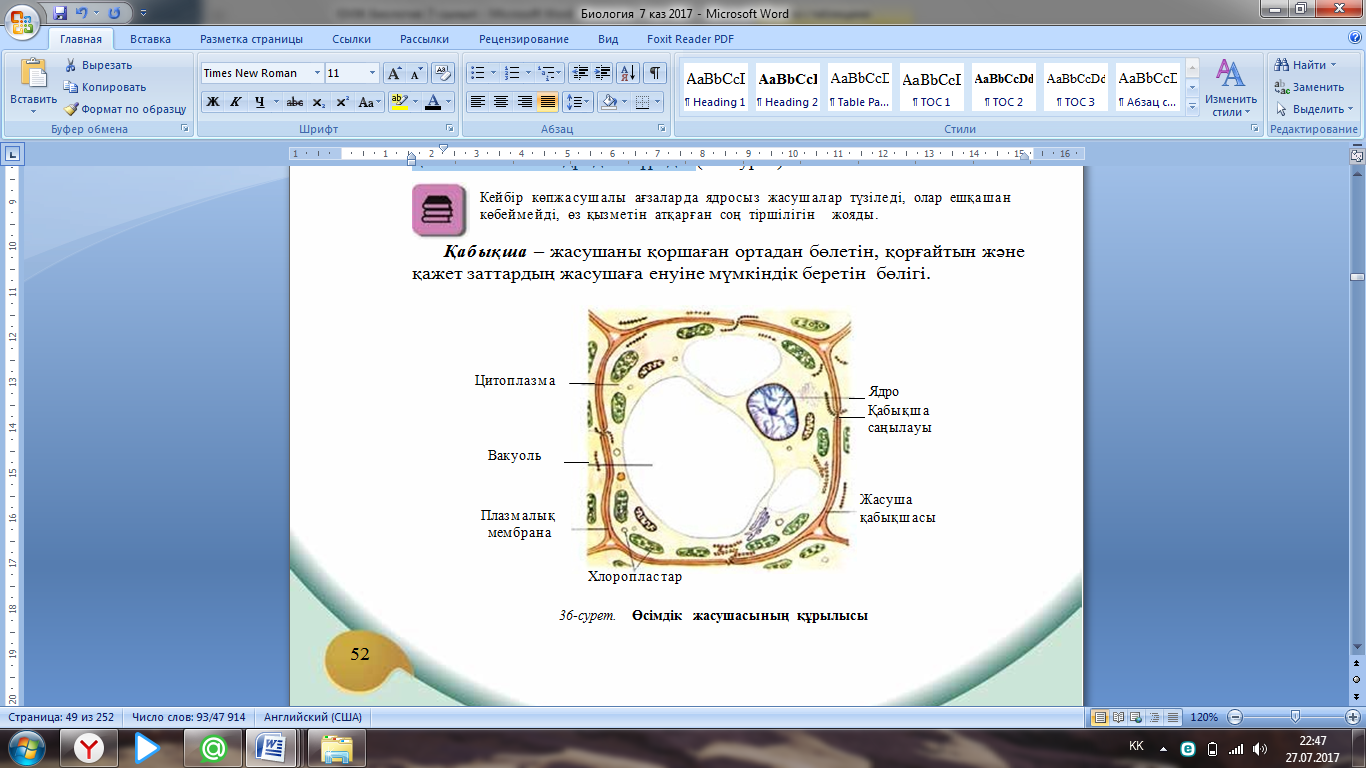Switch to the Вставка ribbon tab
1366x768 pixels.
[x=150, y=39]
